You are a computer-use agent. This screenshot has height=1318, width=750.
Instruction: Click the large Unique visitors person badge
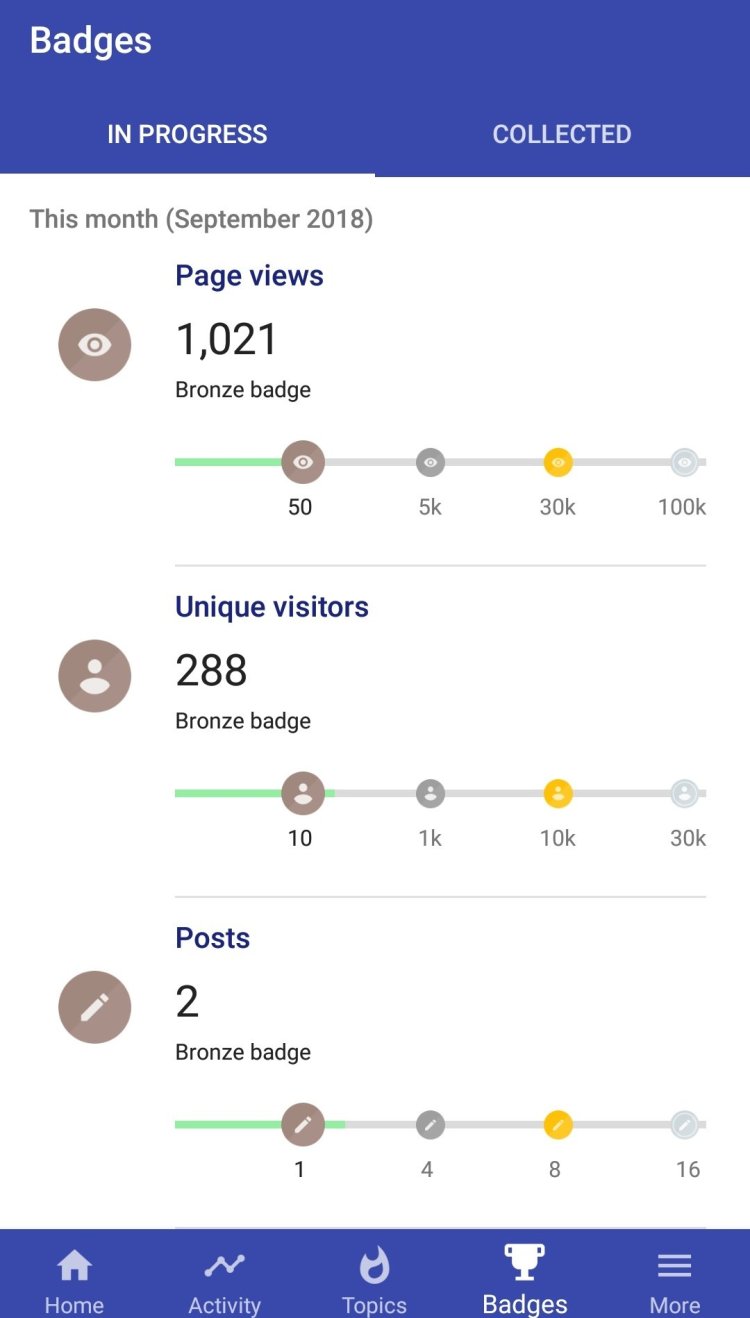tap(95, 676)
